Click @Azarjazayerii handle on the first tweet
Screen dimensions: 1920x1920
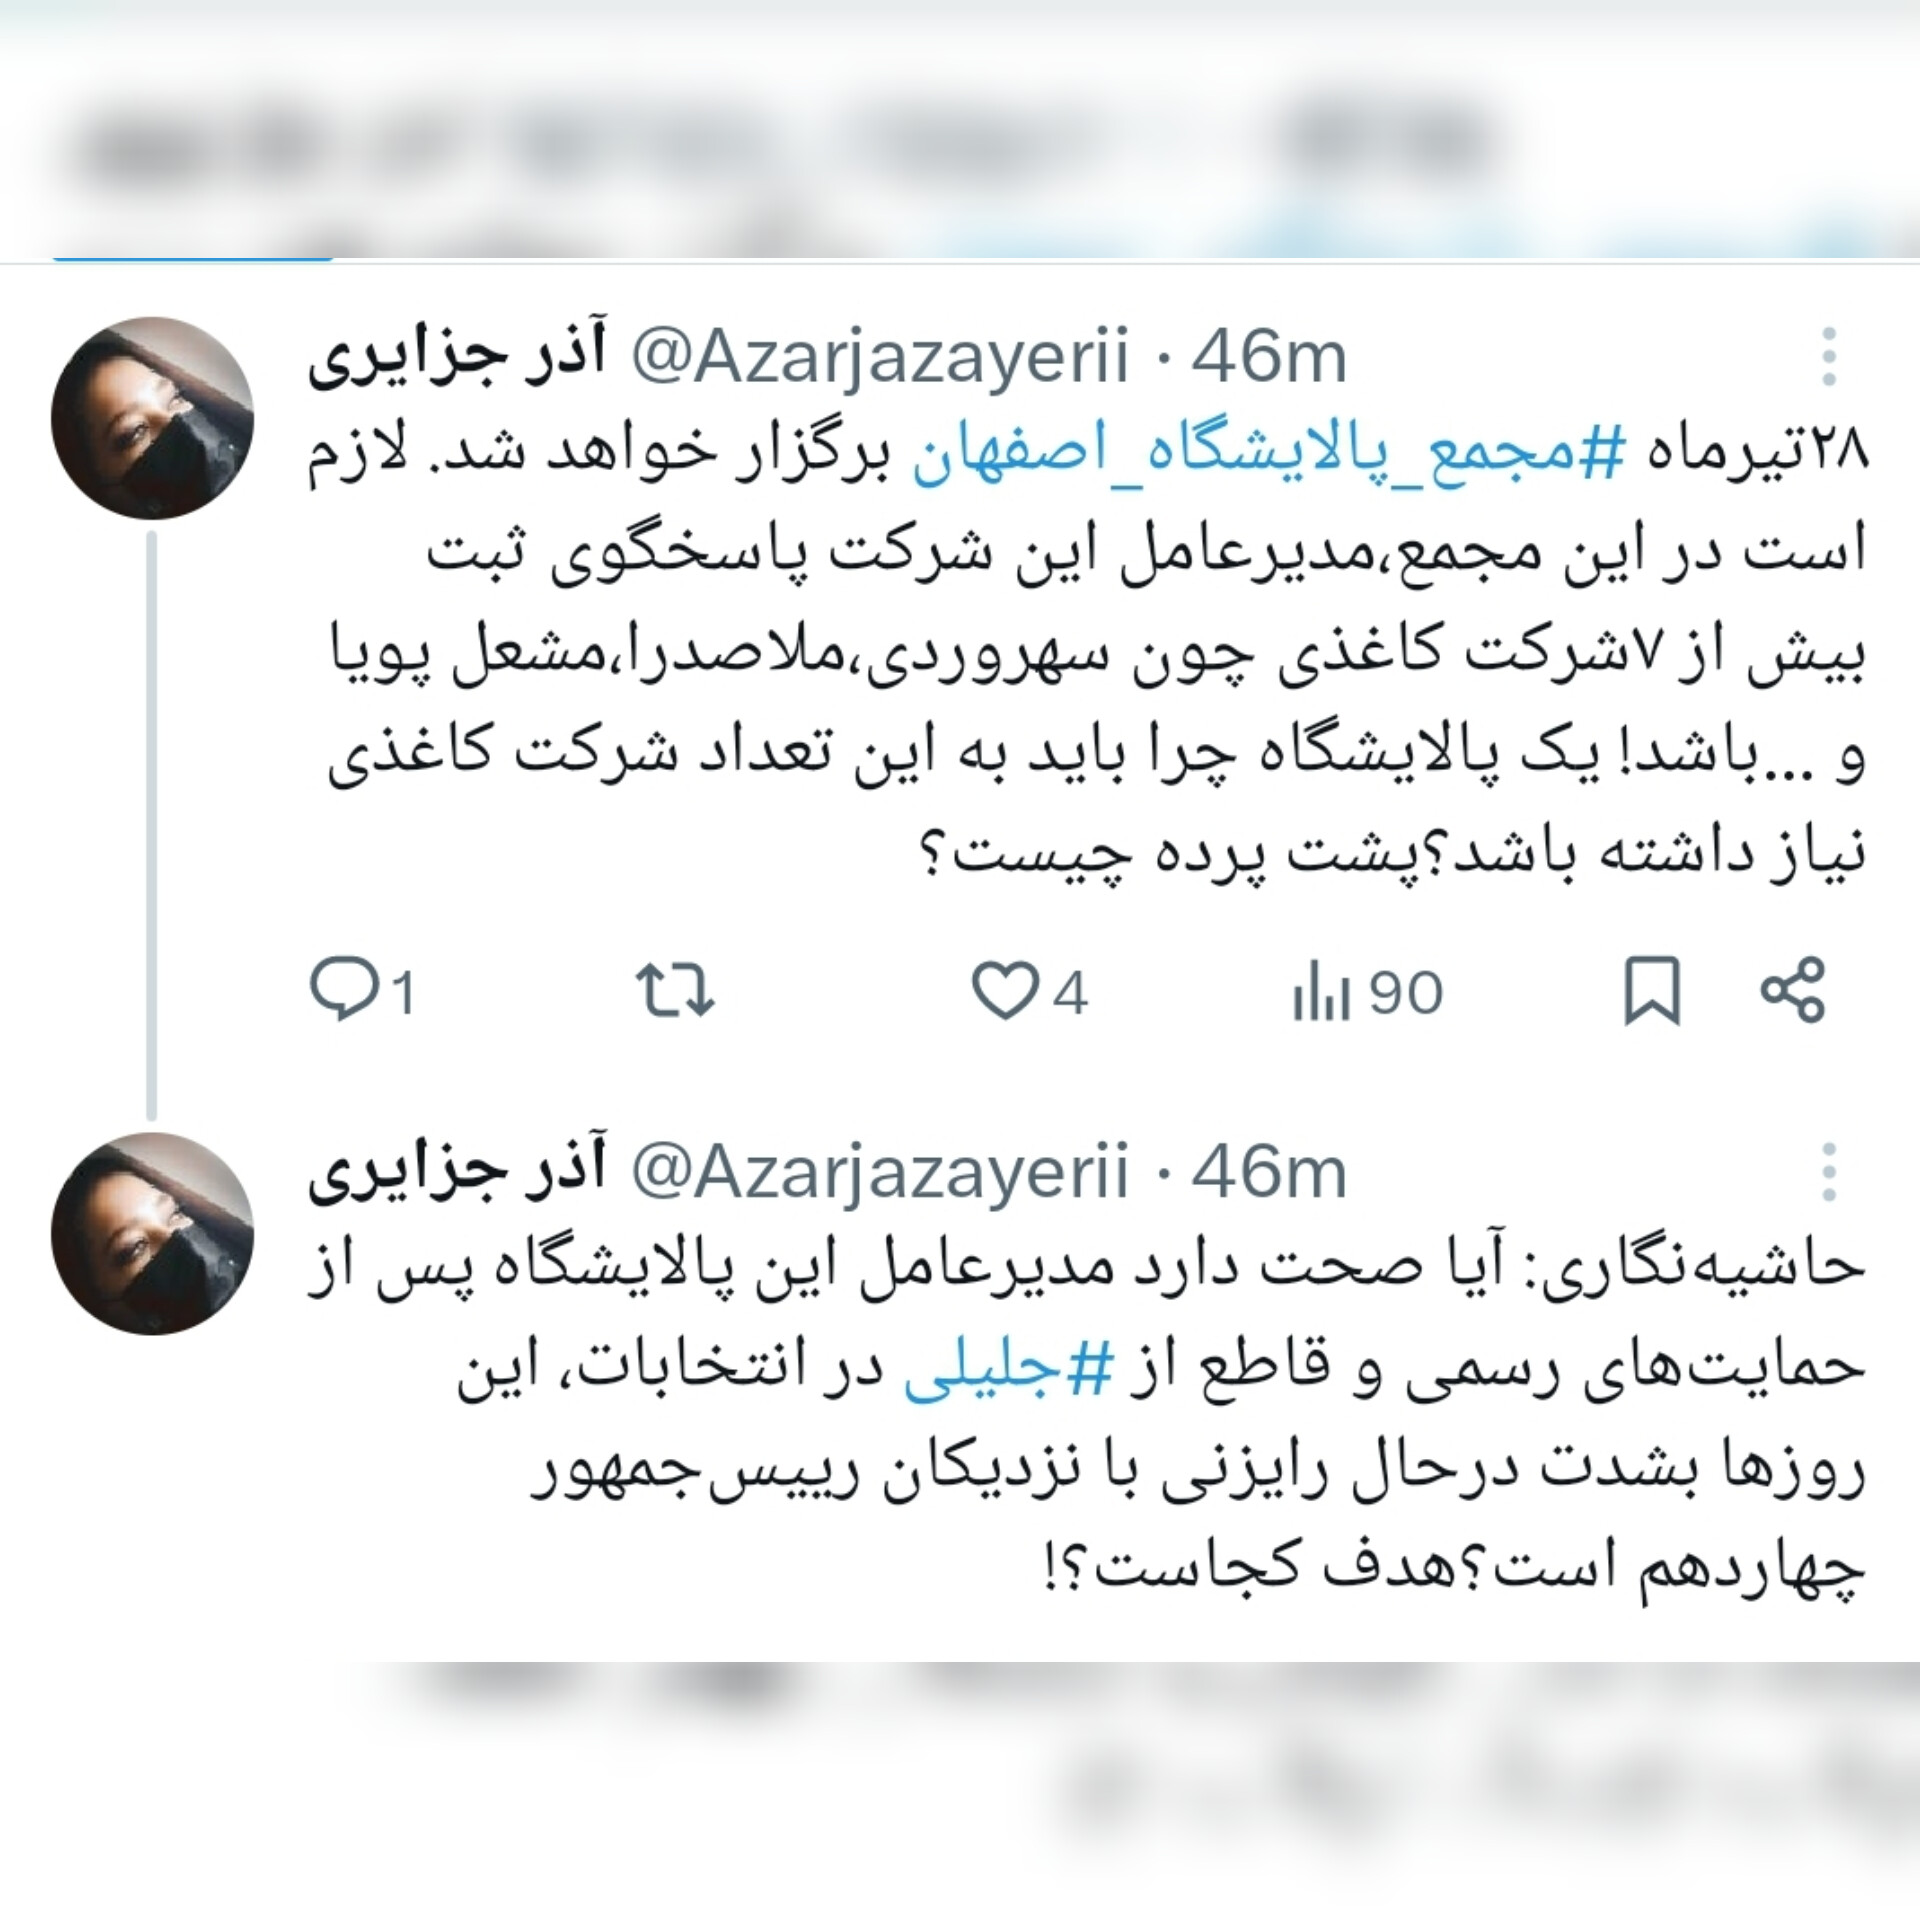coord(878,358)
